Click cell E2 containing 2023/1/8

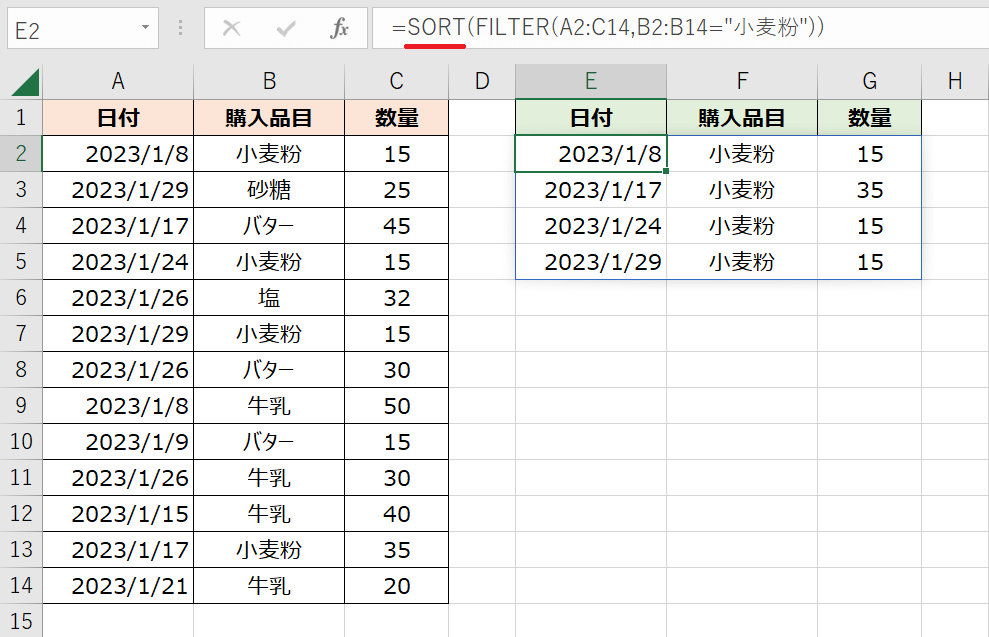591,154
